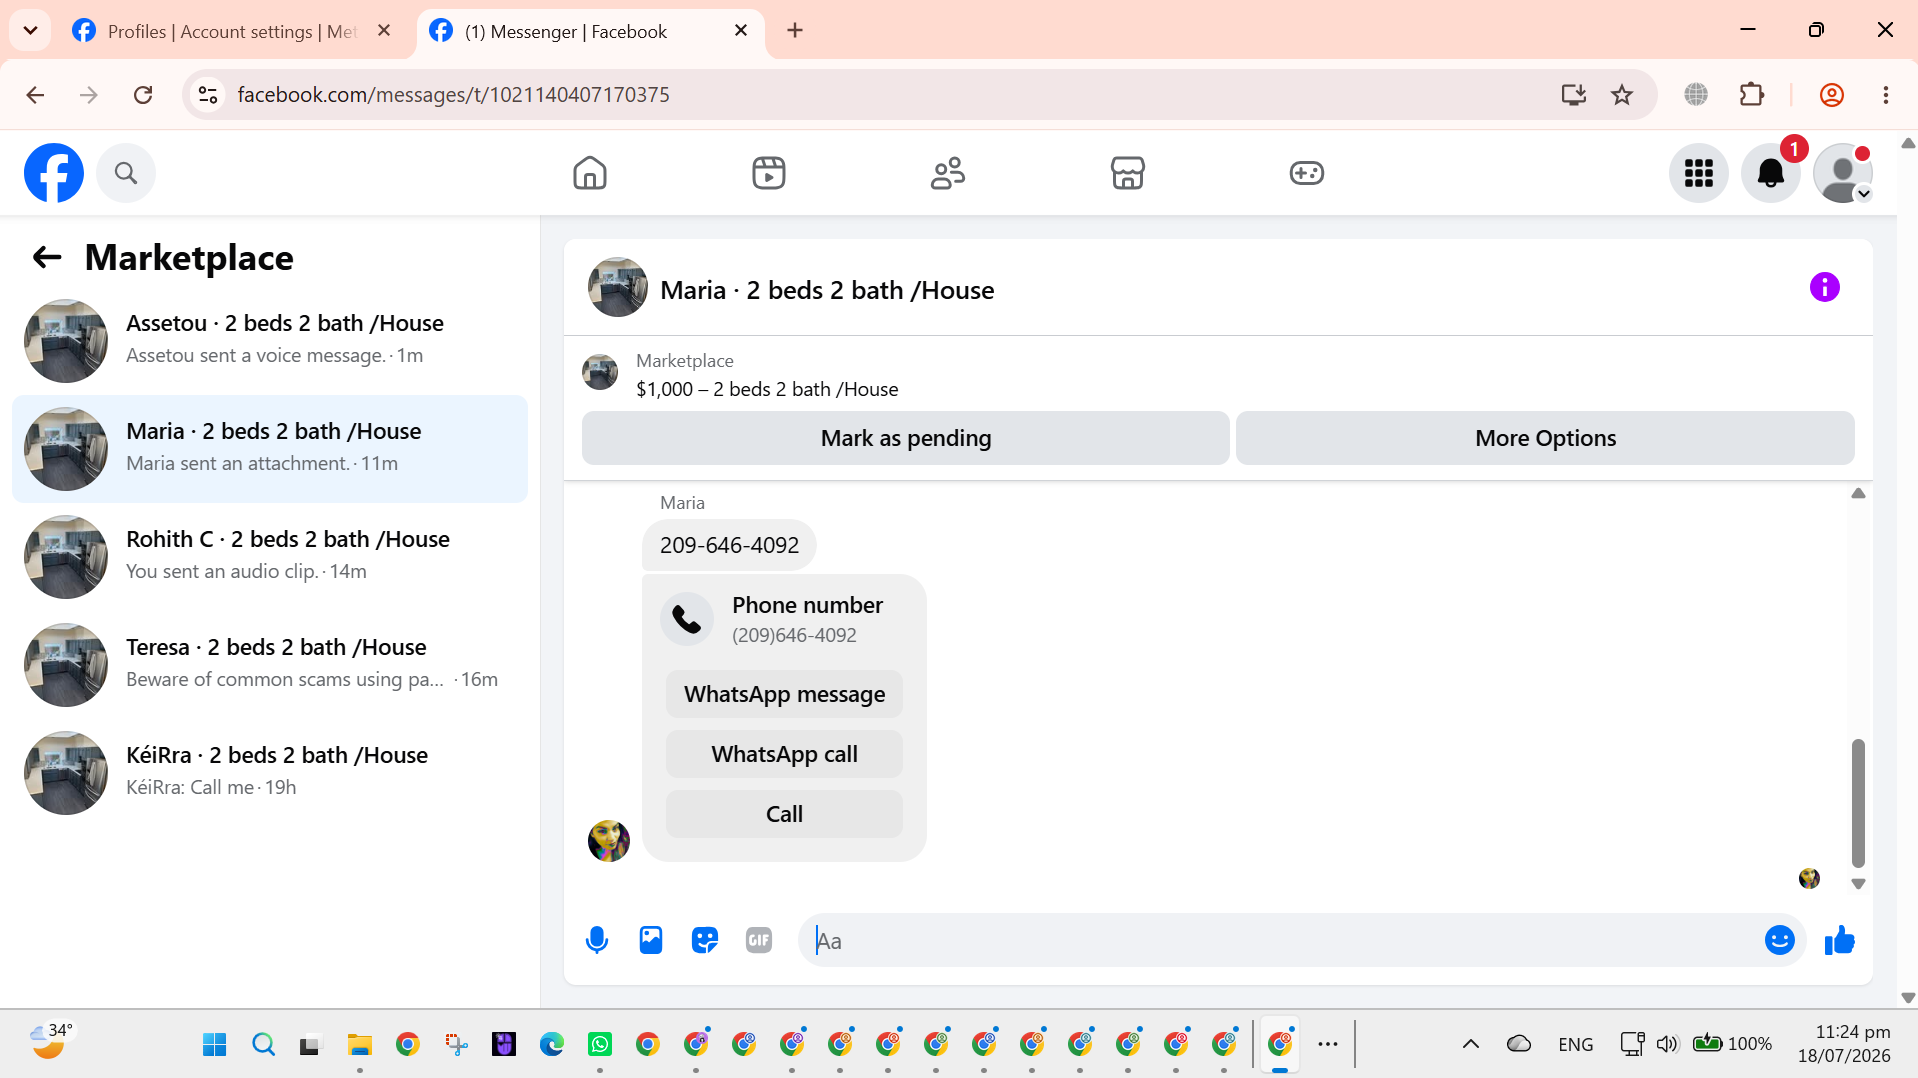Open the Extensions puzzle icon

[x=1752, y=95]
